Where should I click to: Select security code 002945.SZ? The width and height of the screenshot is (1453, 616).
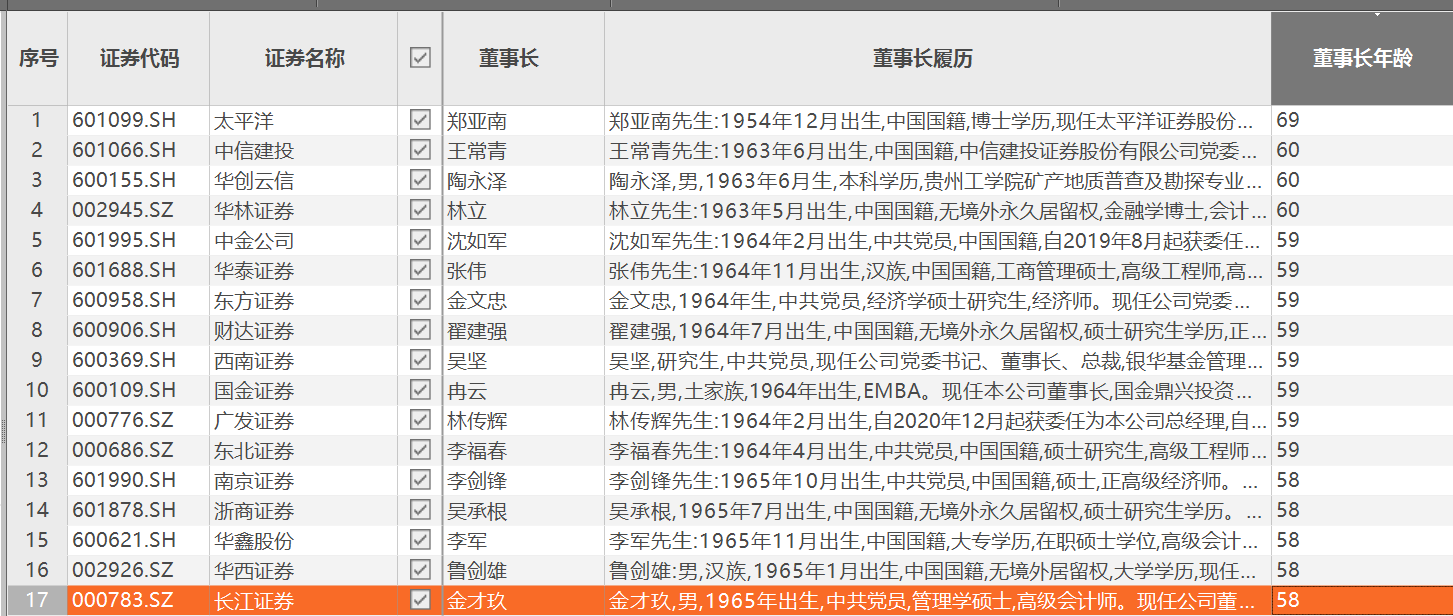click(123, 211)
